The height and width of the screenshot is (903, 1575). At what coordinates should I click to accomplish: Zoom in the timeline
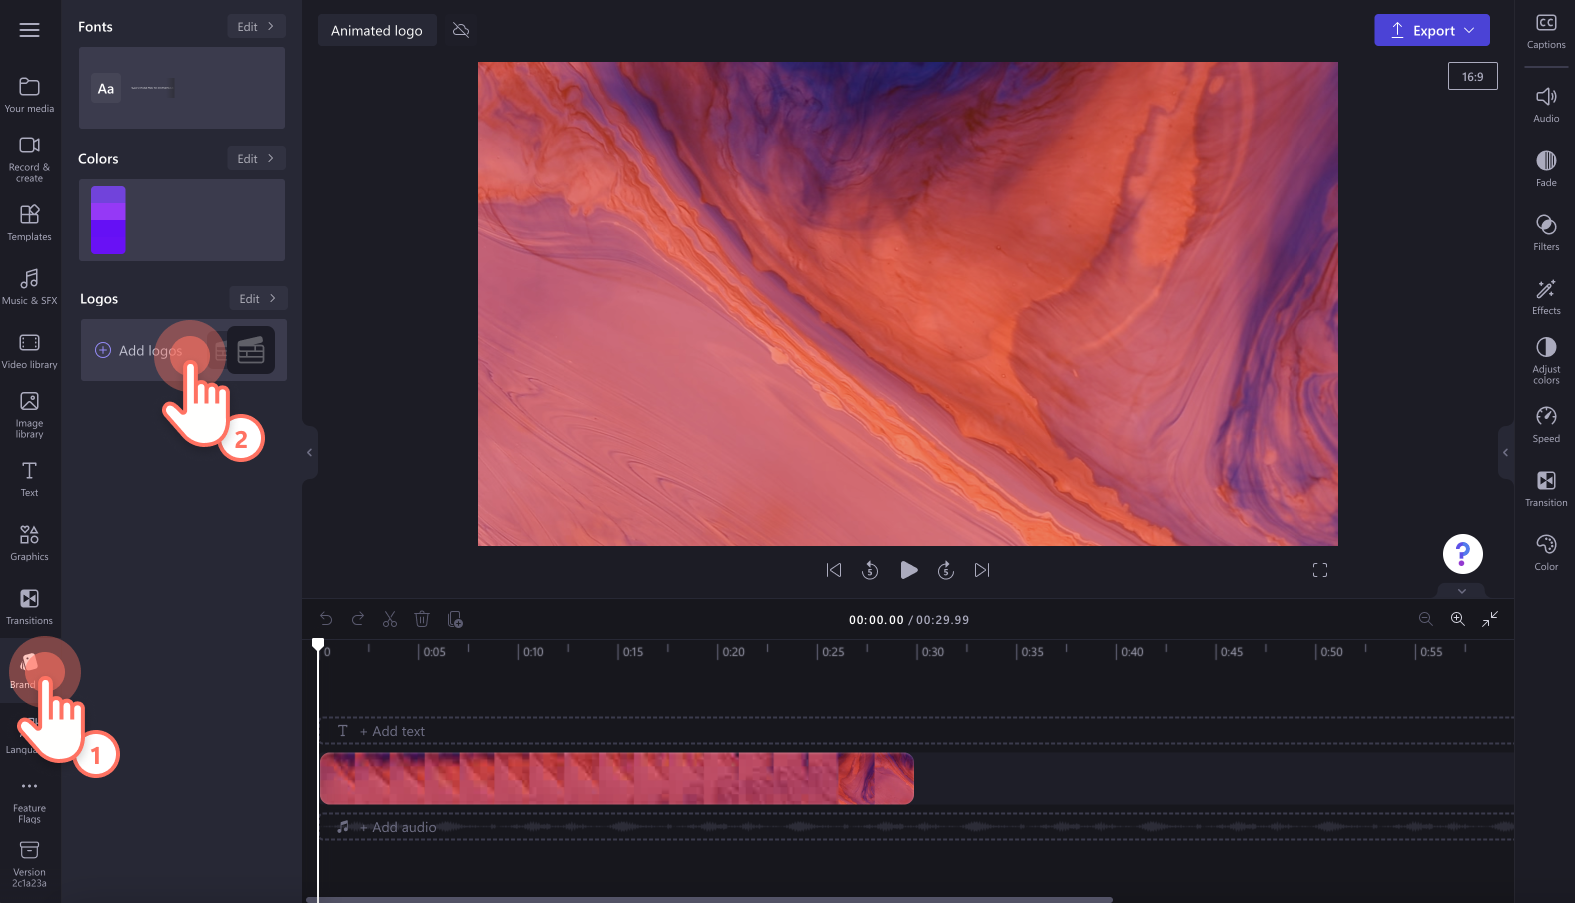click(x=1458, y=619)
